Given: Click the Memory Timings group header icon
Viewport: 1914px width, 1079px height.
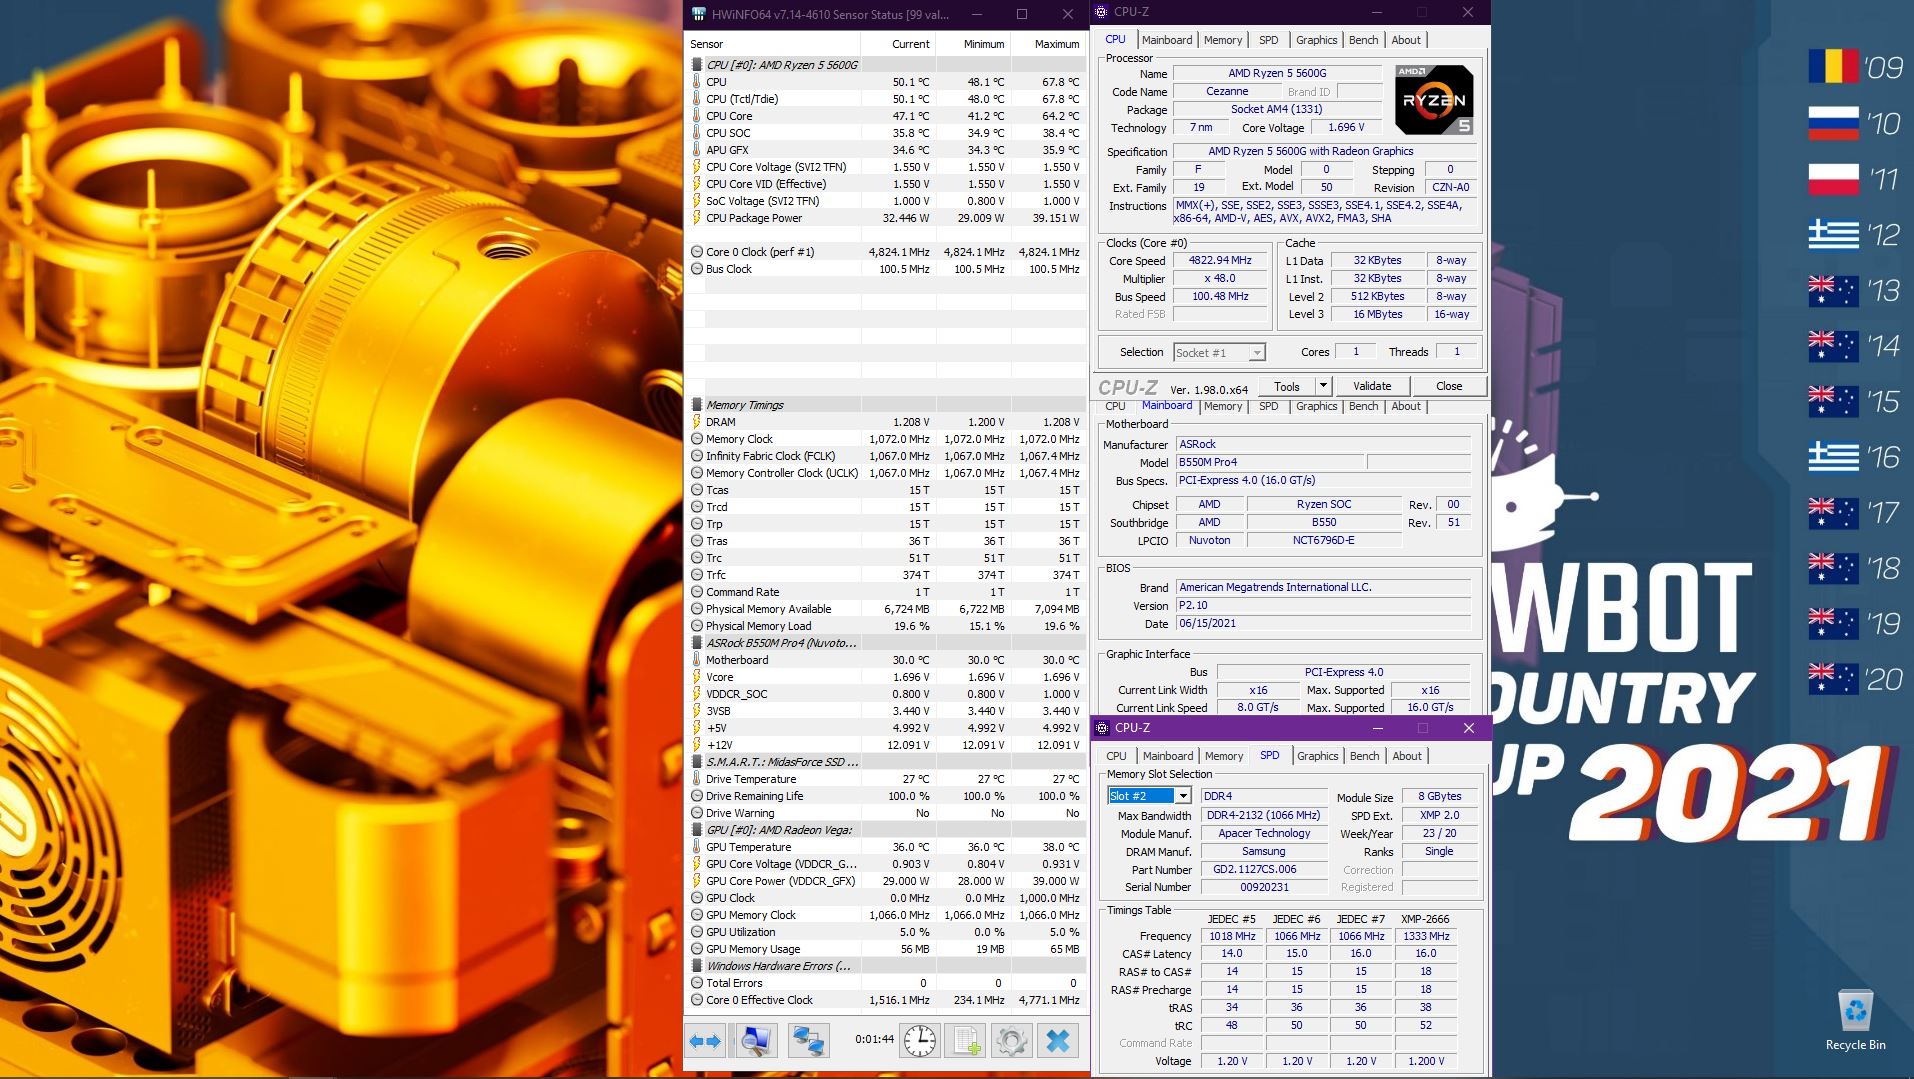Looking at the screenshot, I should 697,405.
